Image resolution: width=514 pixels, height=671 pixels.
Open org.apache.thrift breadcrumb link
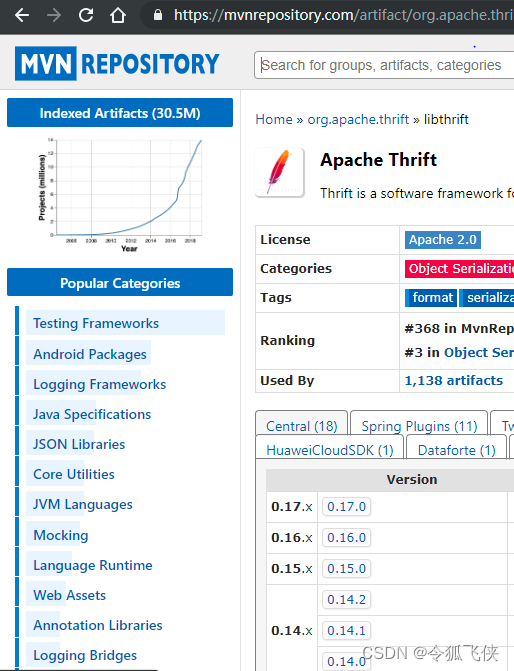pos(358,119)
